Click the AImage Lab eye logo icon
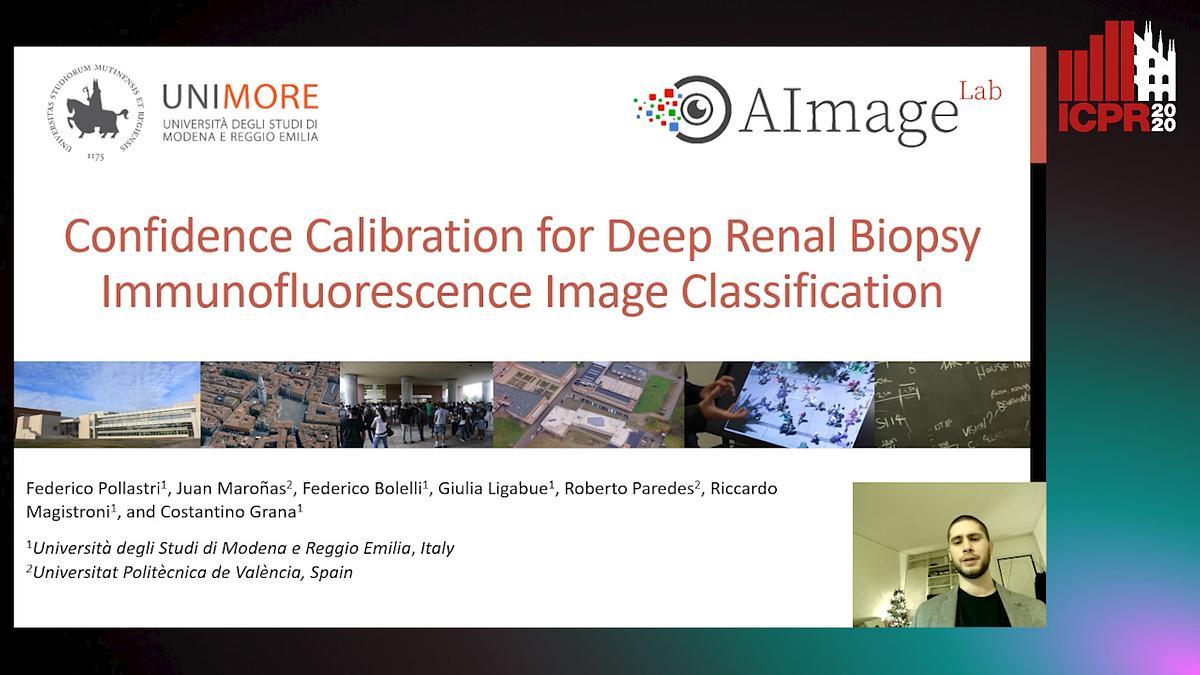The width and height of the screenshot is (1200, 675). (x=685, y=108)
